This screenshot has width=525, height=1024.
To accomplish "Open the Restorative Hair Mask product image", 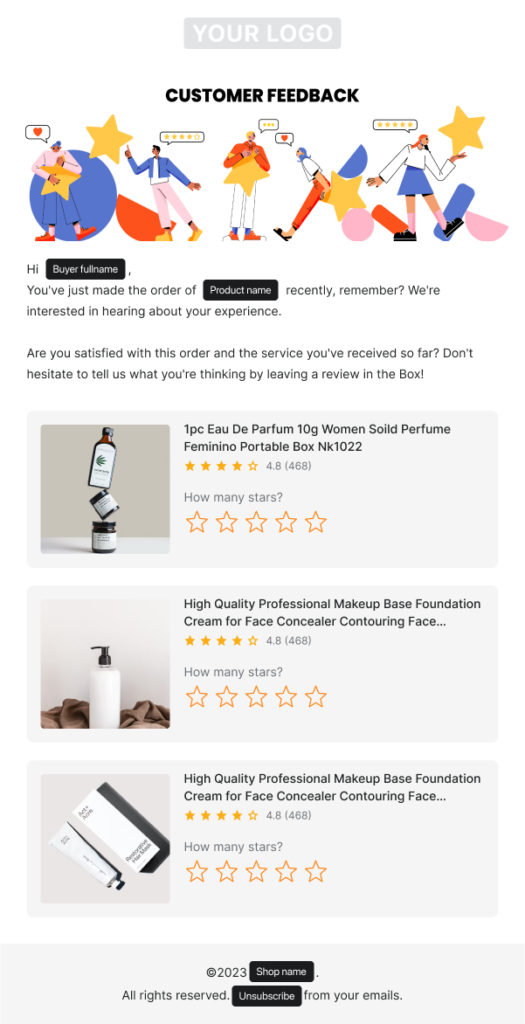I will 105,839.
